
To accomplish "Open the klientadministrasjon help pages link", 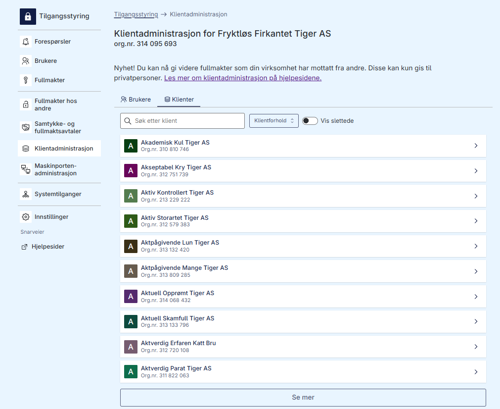I will (243, 78).
